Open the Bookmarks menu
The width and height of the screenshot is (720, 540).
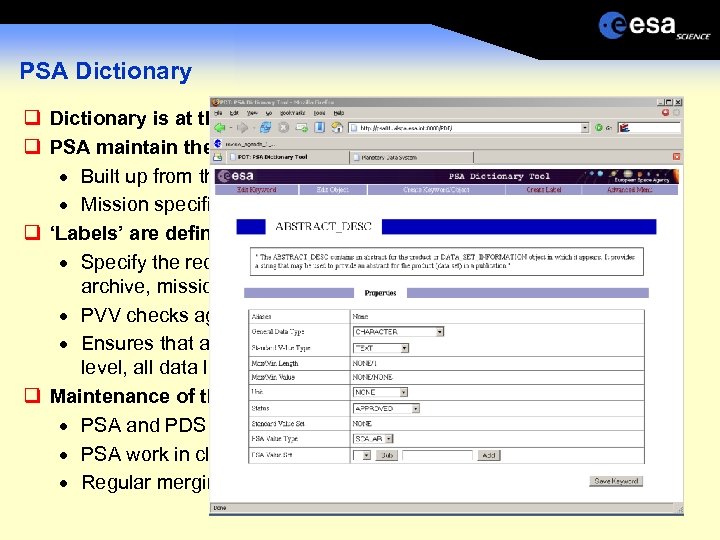pyautogui.click(x=292, y=113)
